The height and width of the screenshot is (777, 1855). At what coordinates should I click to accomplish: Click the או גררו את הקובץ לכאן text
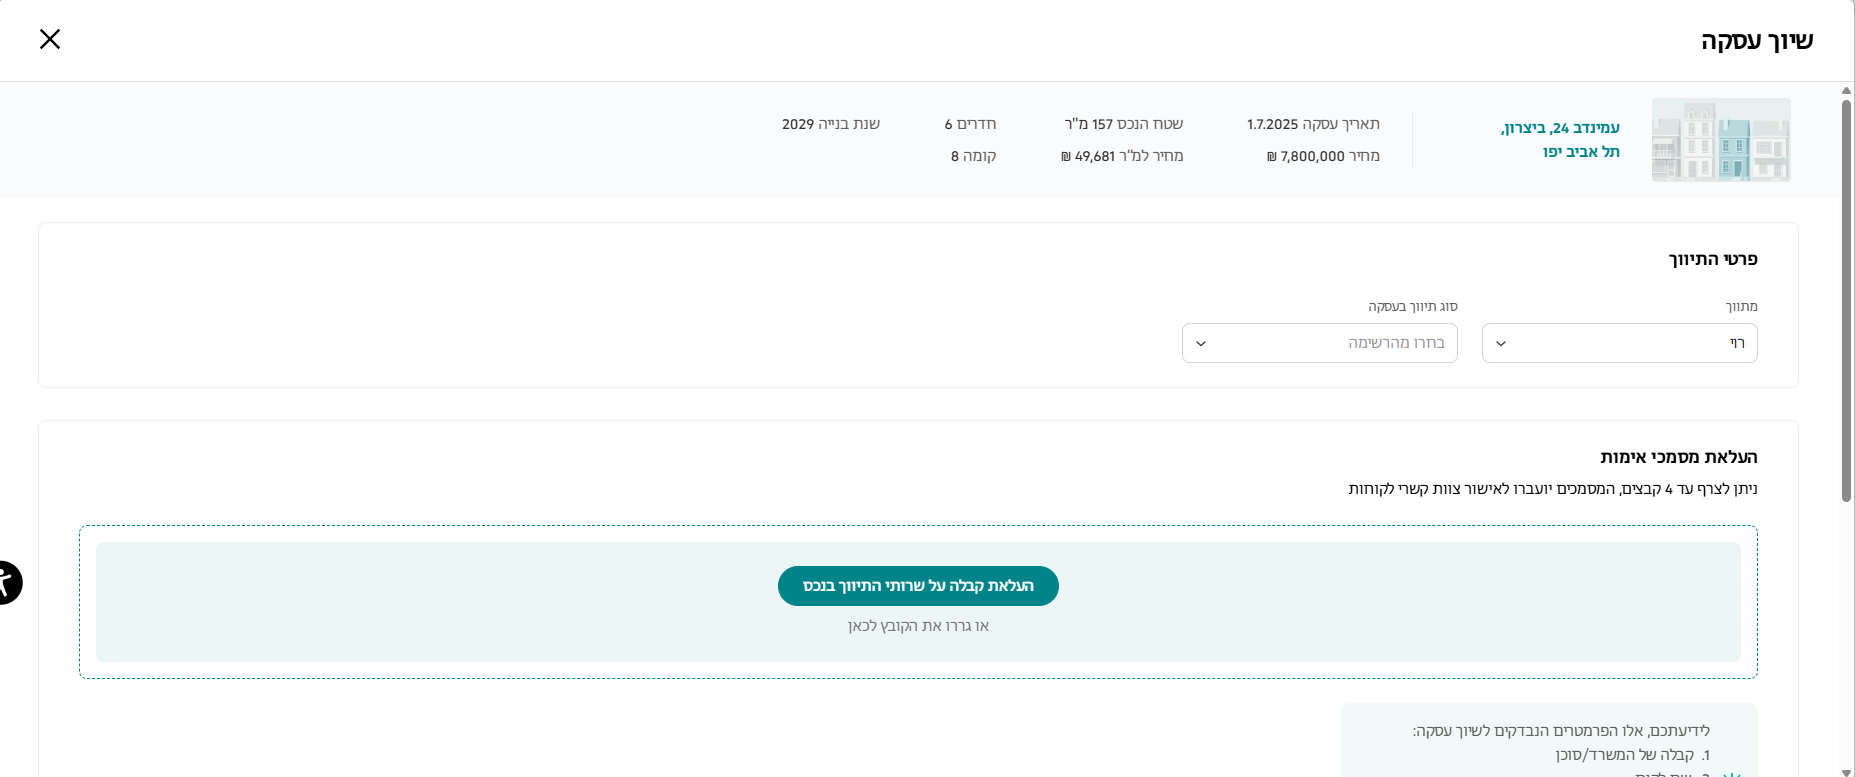click(x=918, y=626)
